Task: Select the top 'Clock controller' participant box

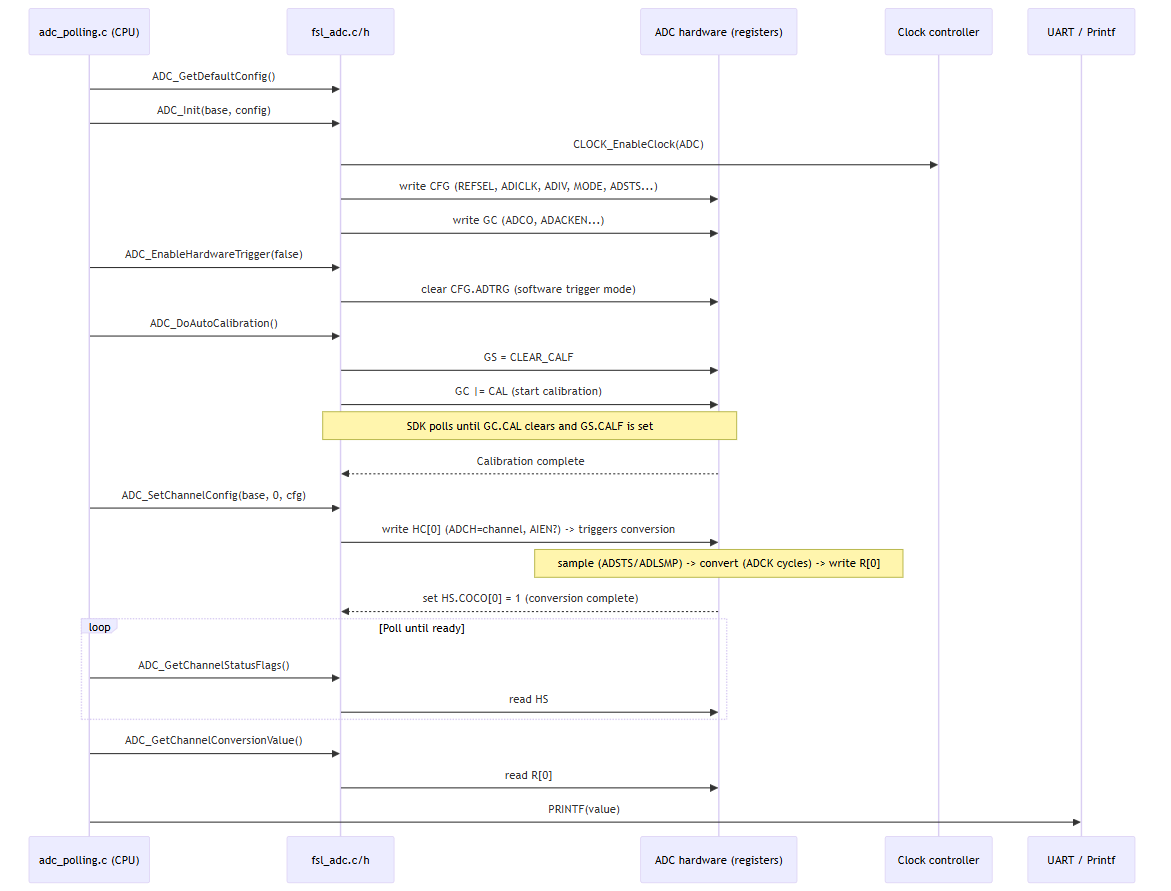Action: pyautogui.click(x=938, y=32)
